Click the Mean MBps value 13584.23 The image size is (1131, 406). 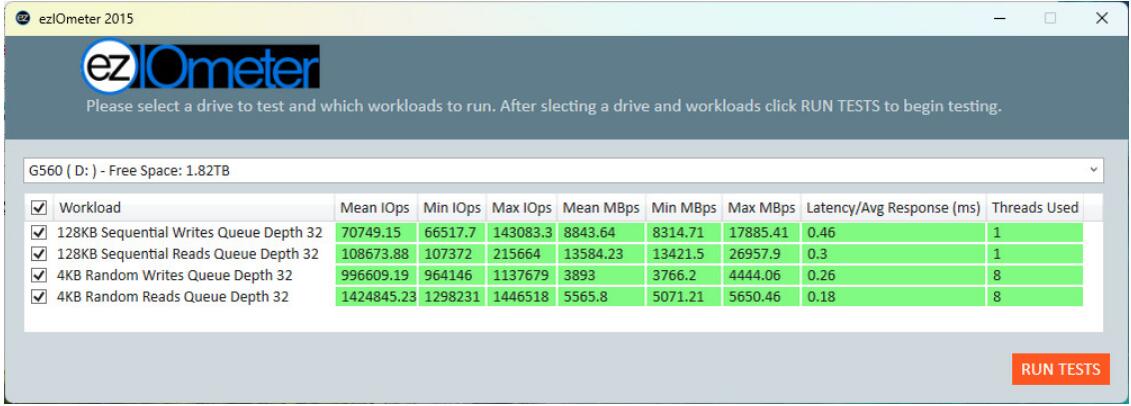[x=593, y=254]
